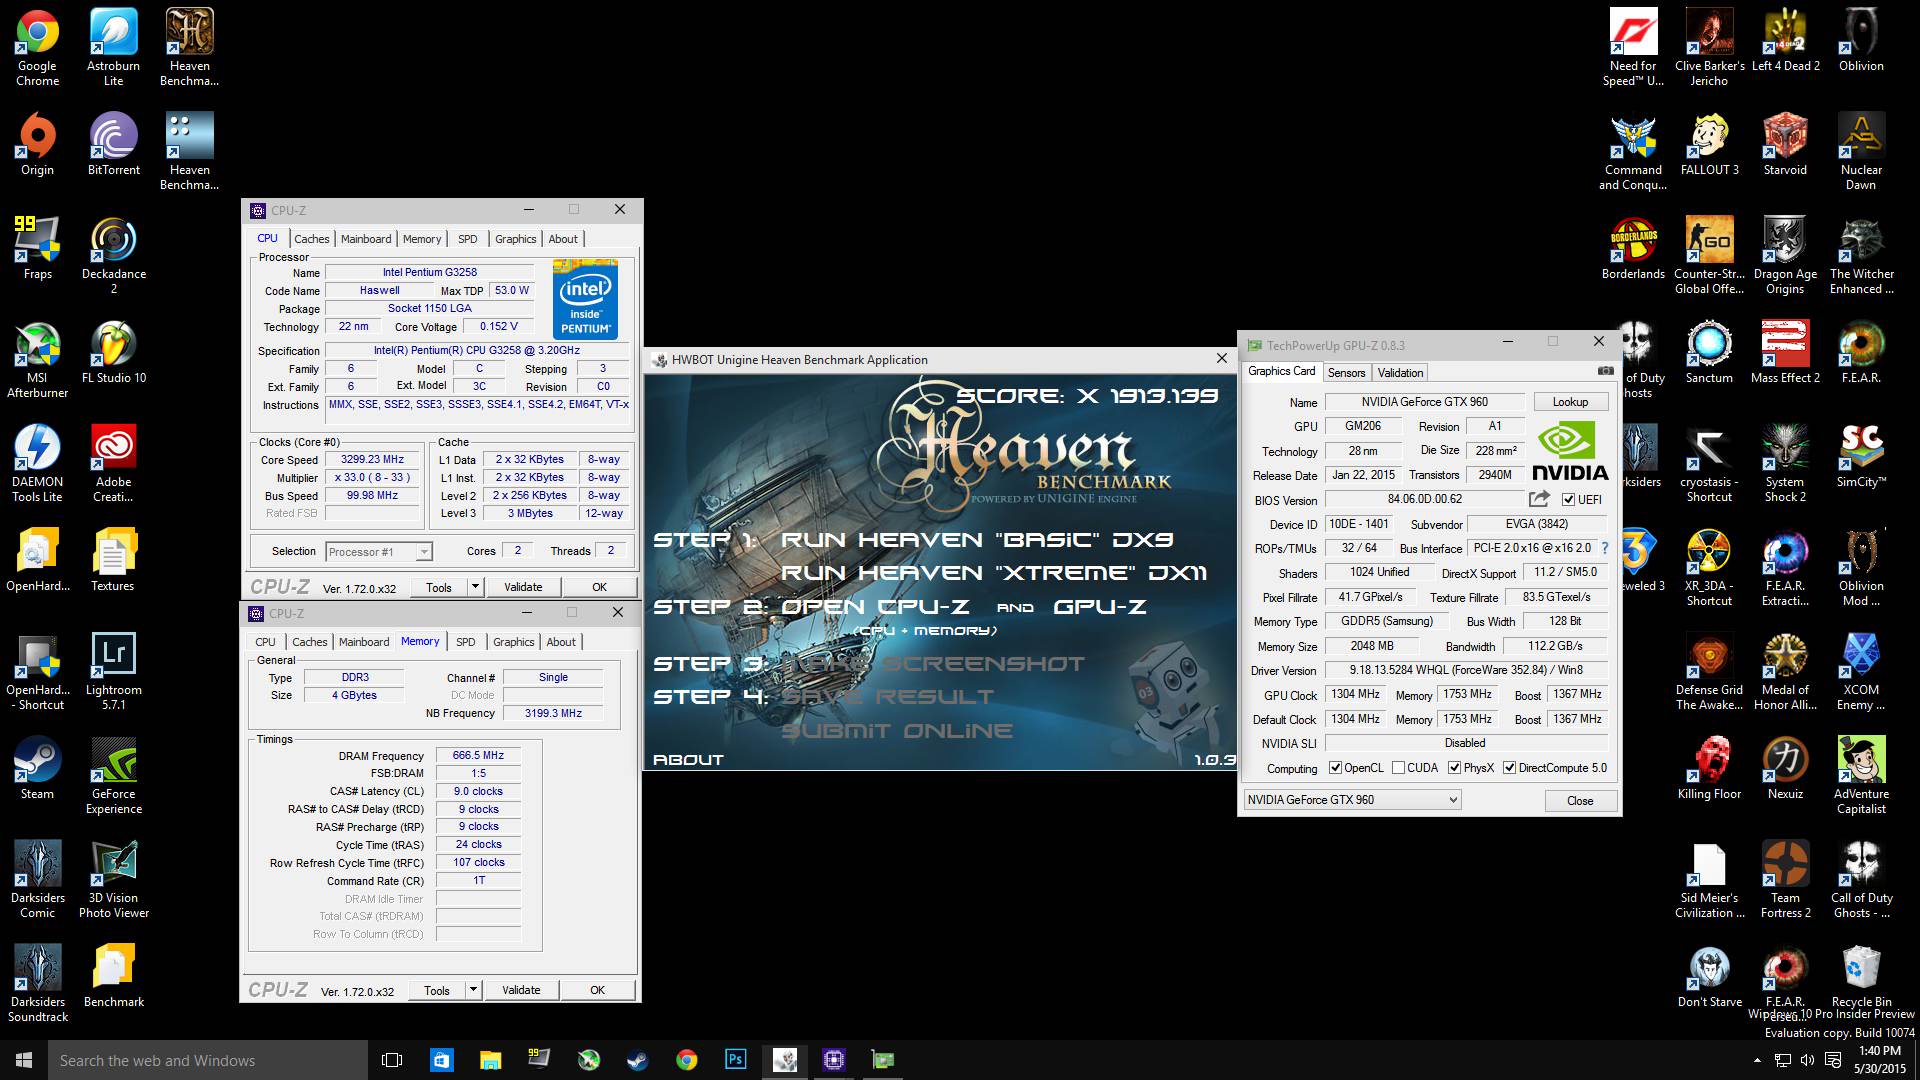The image size is (1920, 1080).
Task: Open Photoshop from the taskbar
Action: [x=736, y=1060]
